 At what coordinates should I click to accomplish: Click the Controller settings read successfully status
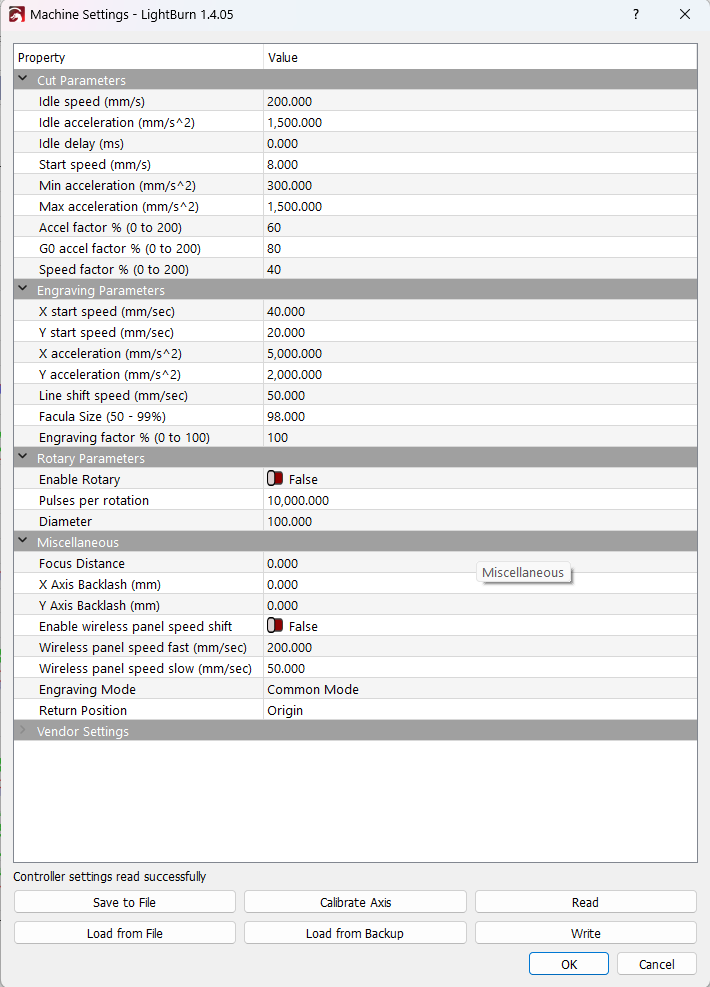tap(110, 876)
